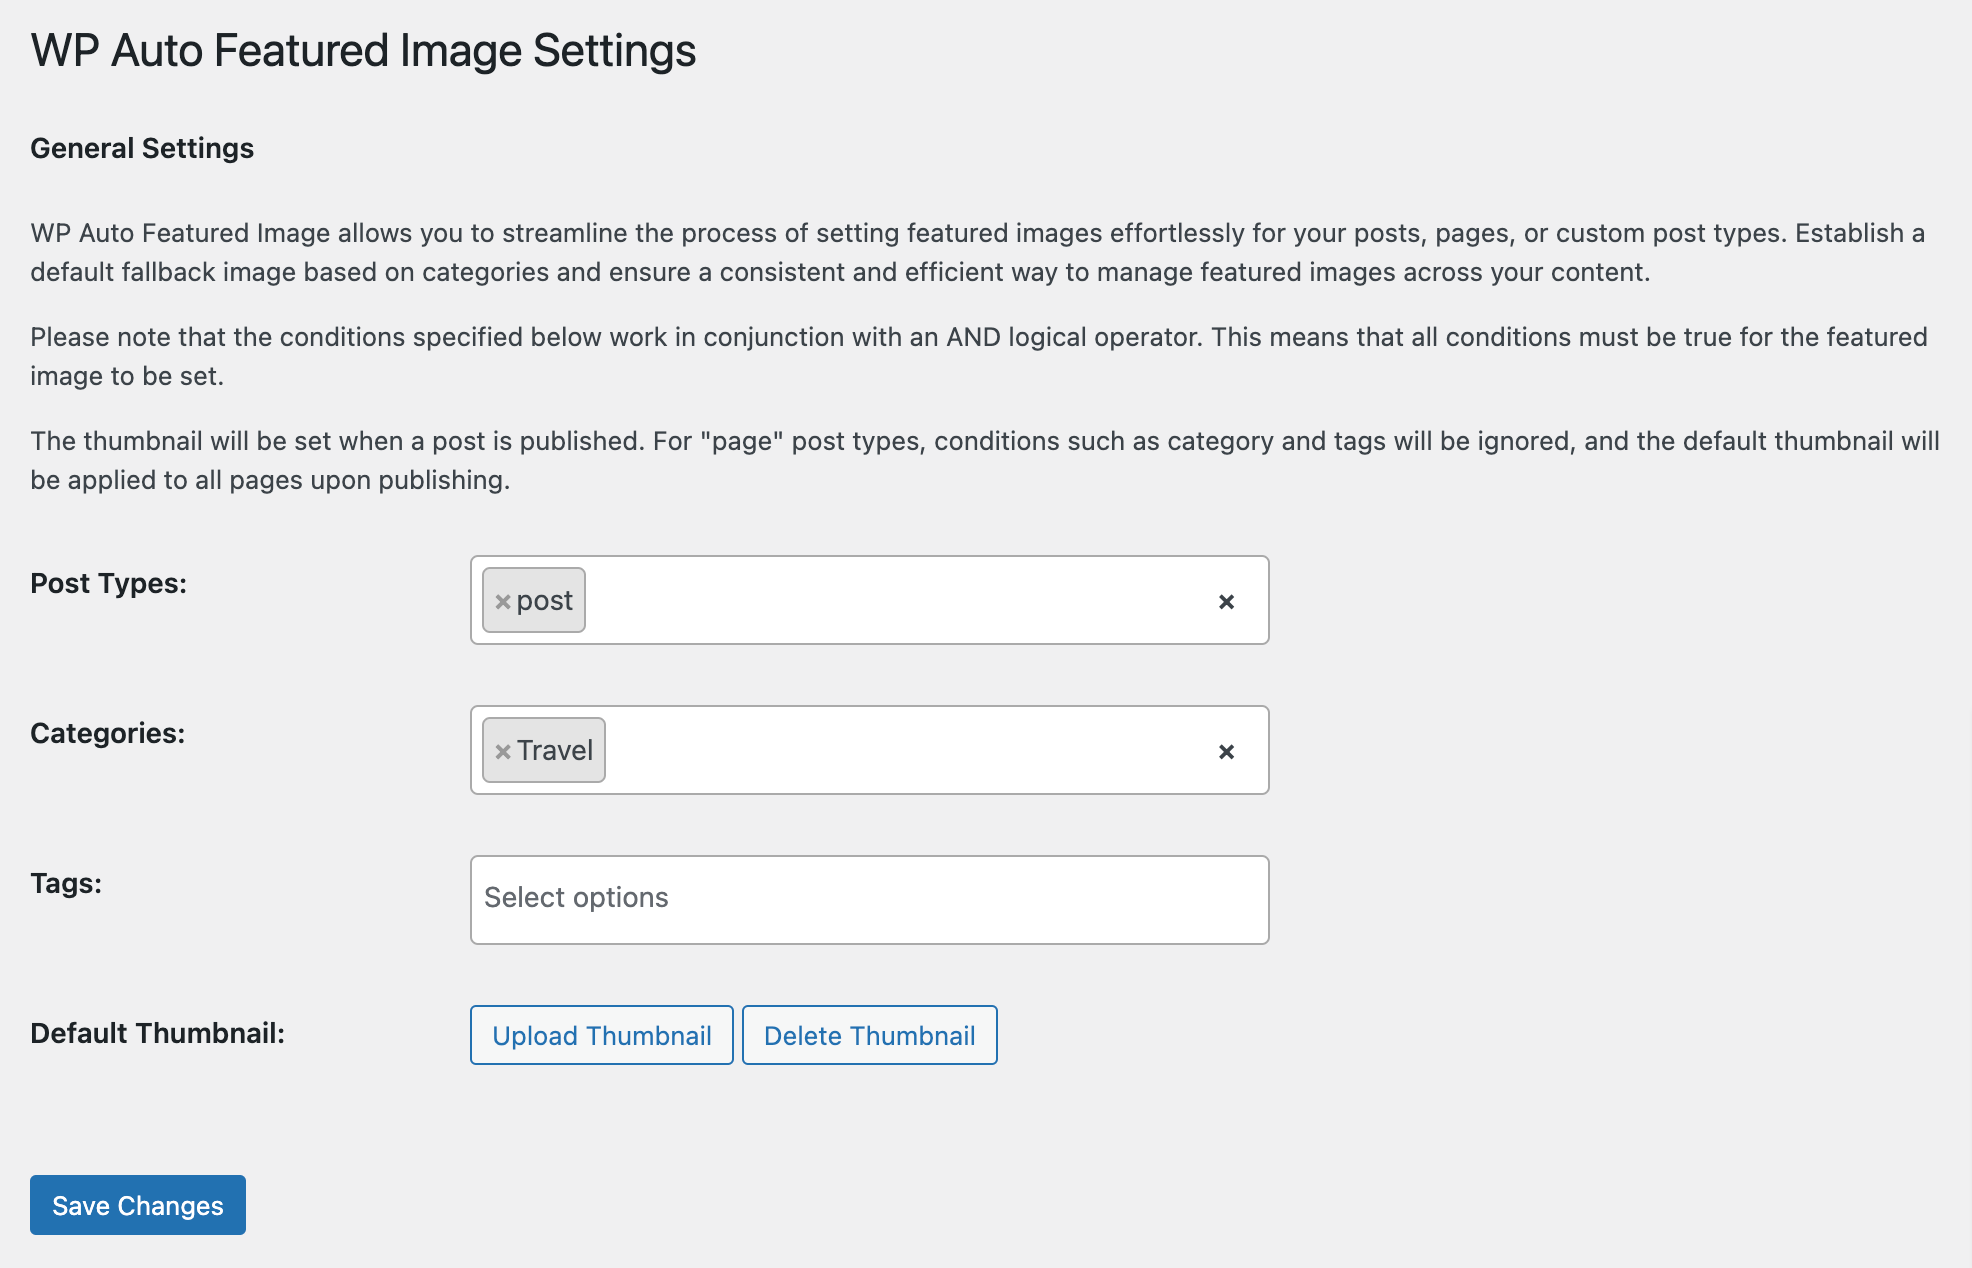Save the settings with Save Changes
Image resolution: width=1972 pixels, height=1268 pixels.
138,1205
